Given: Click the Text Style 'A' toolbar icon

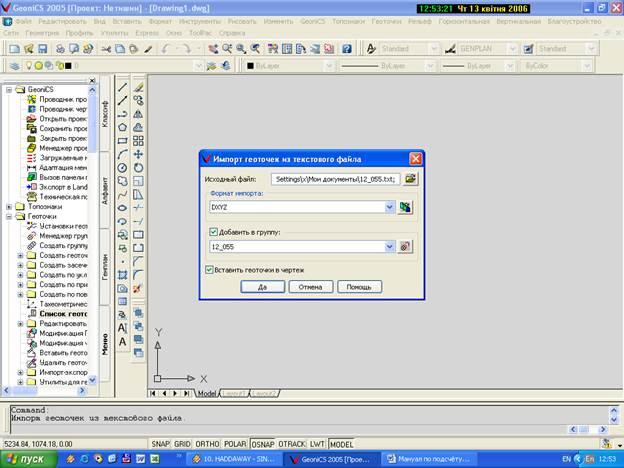Looking at the screenshot, I should coord(371,49).
